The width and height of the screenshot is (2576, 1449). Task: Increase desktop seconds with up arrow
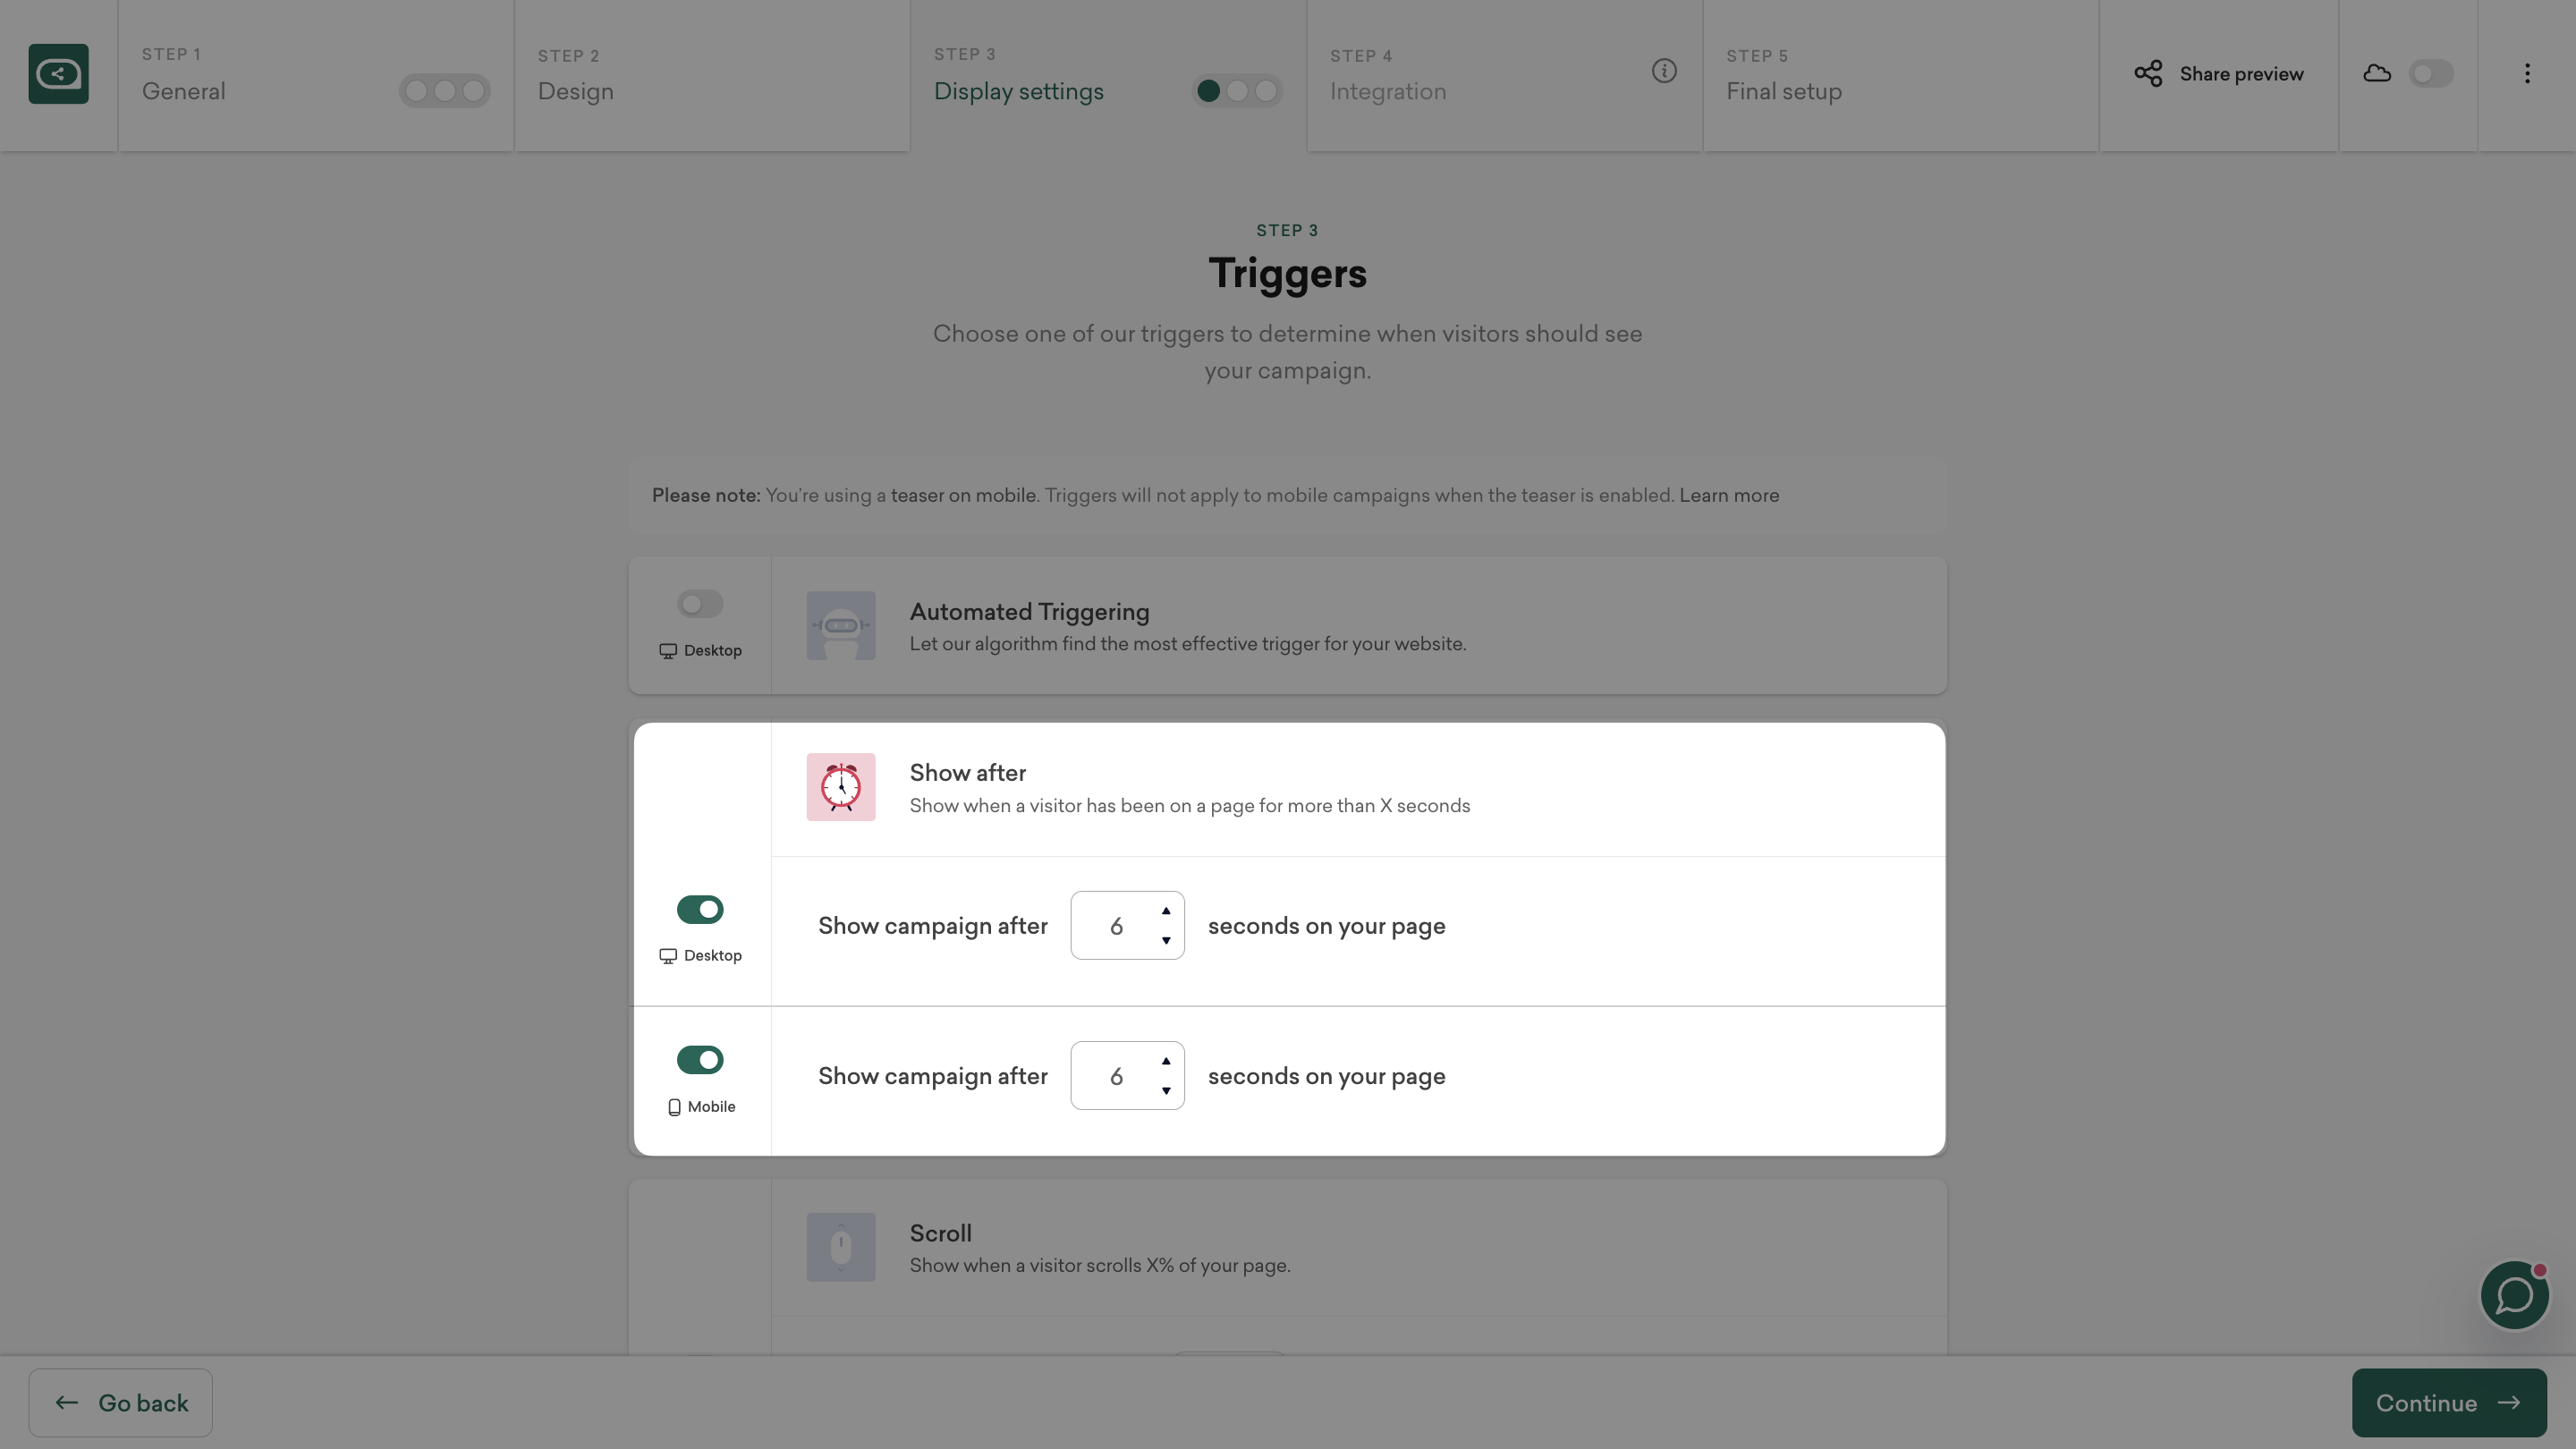click(1166, 911)
